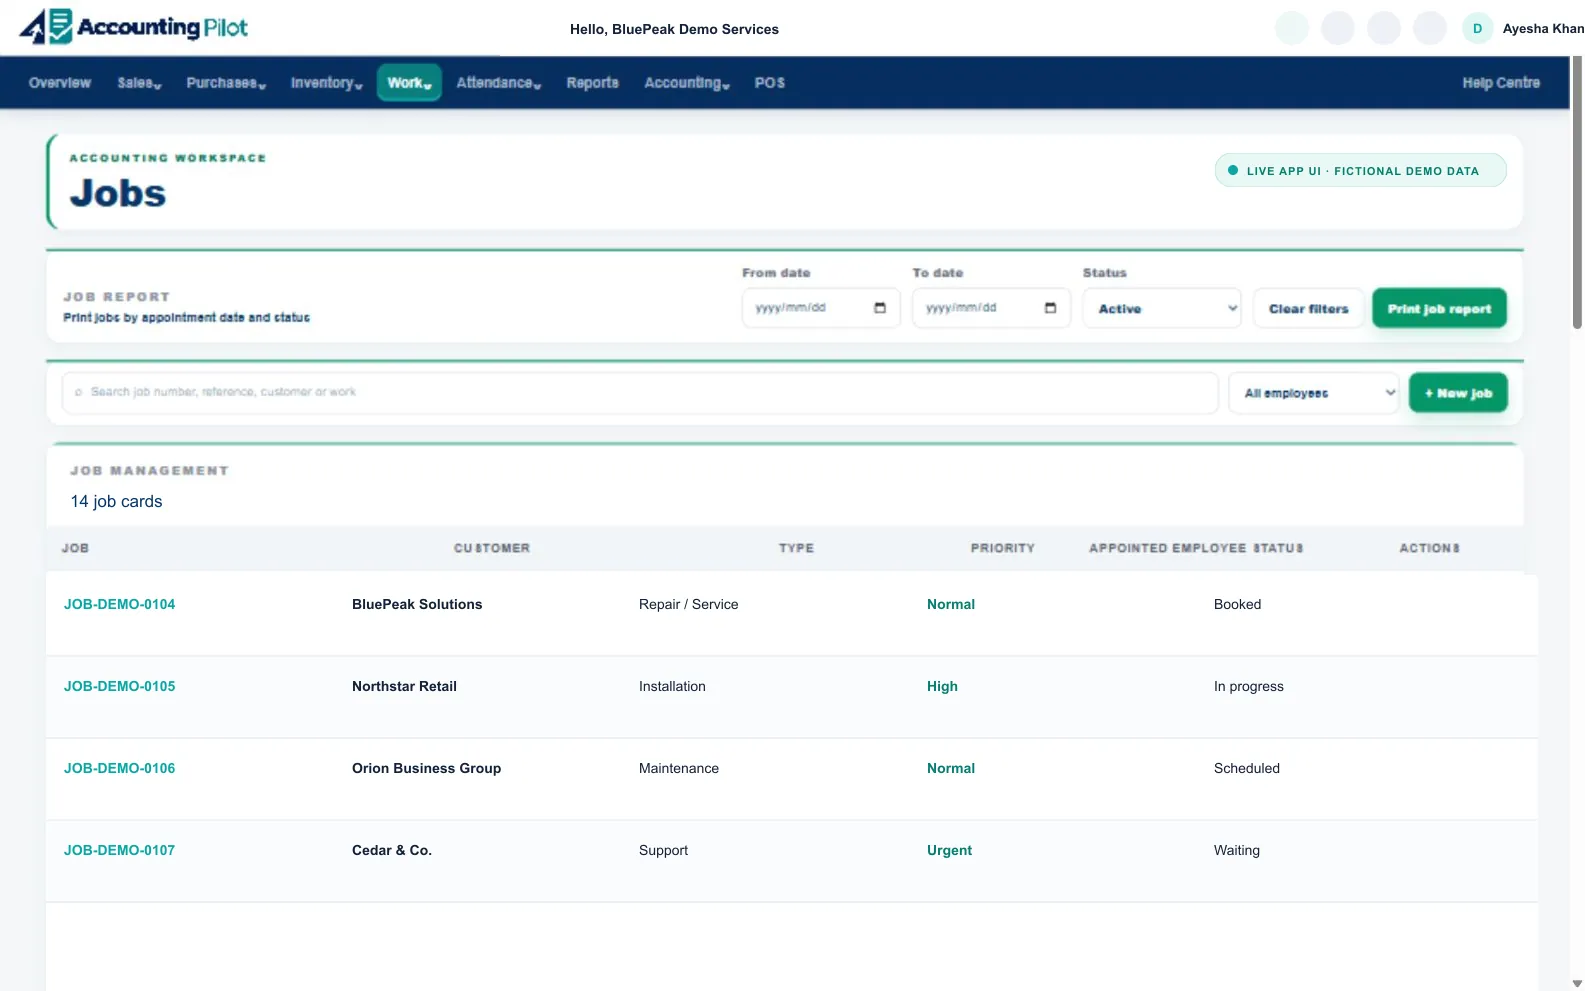Click the Print job report button
Viewport: 1585px width, 991px height.
pos(1439,308)
